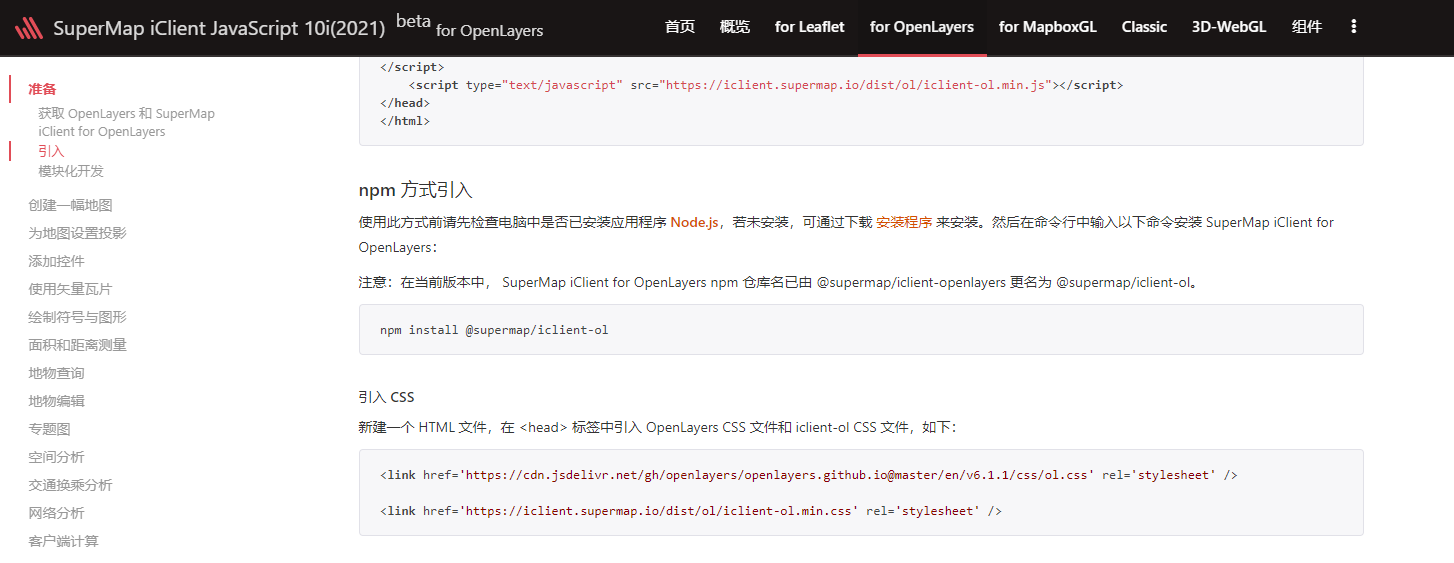Expand 添加控件 in sidebar
Viewport: 1454px width, 563px height.
(57, 261)
